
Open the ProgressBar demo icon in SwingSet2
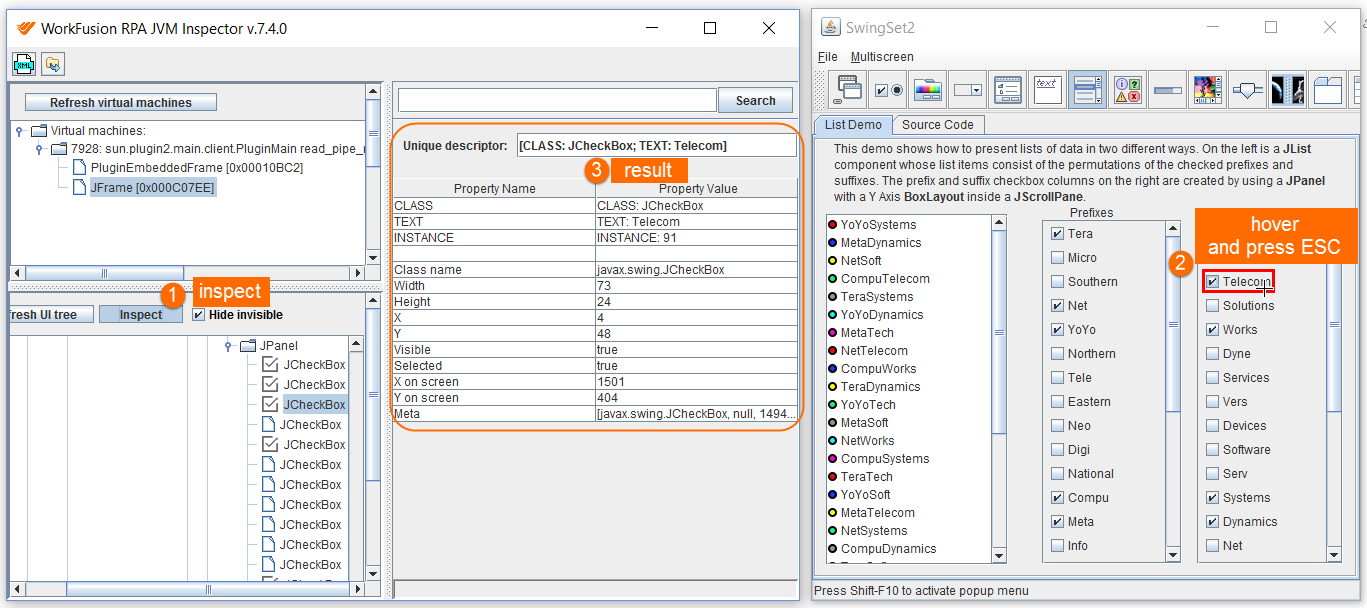click(x=1168, y=90)
